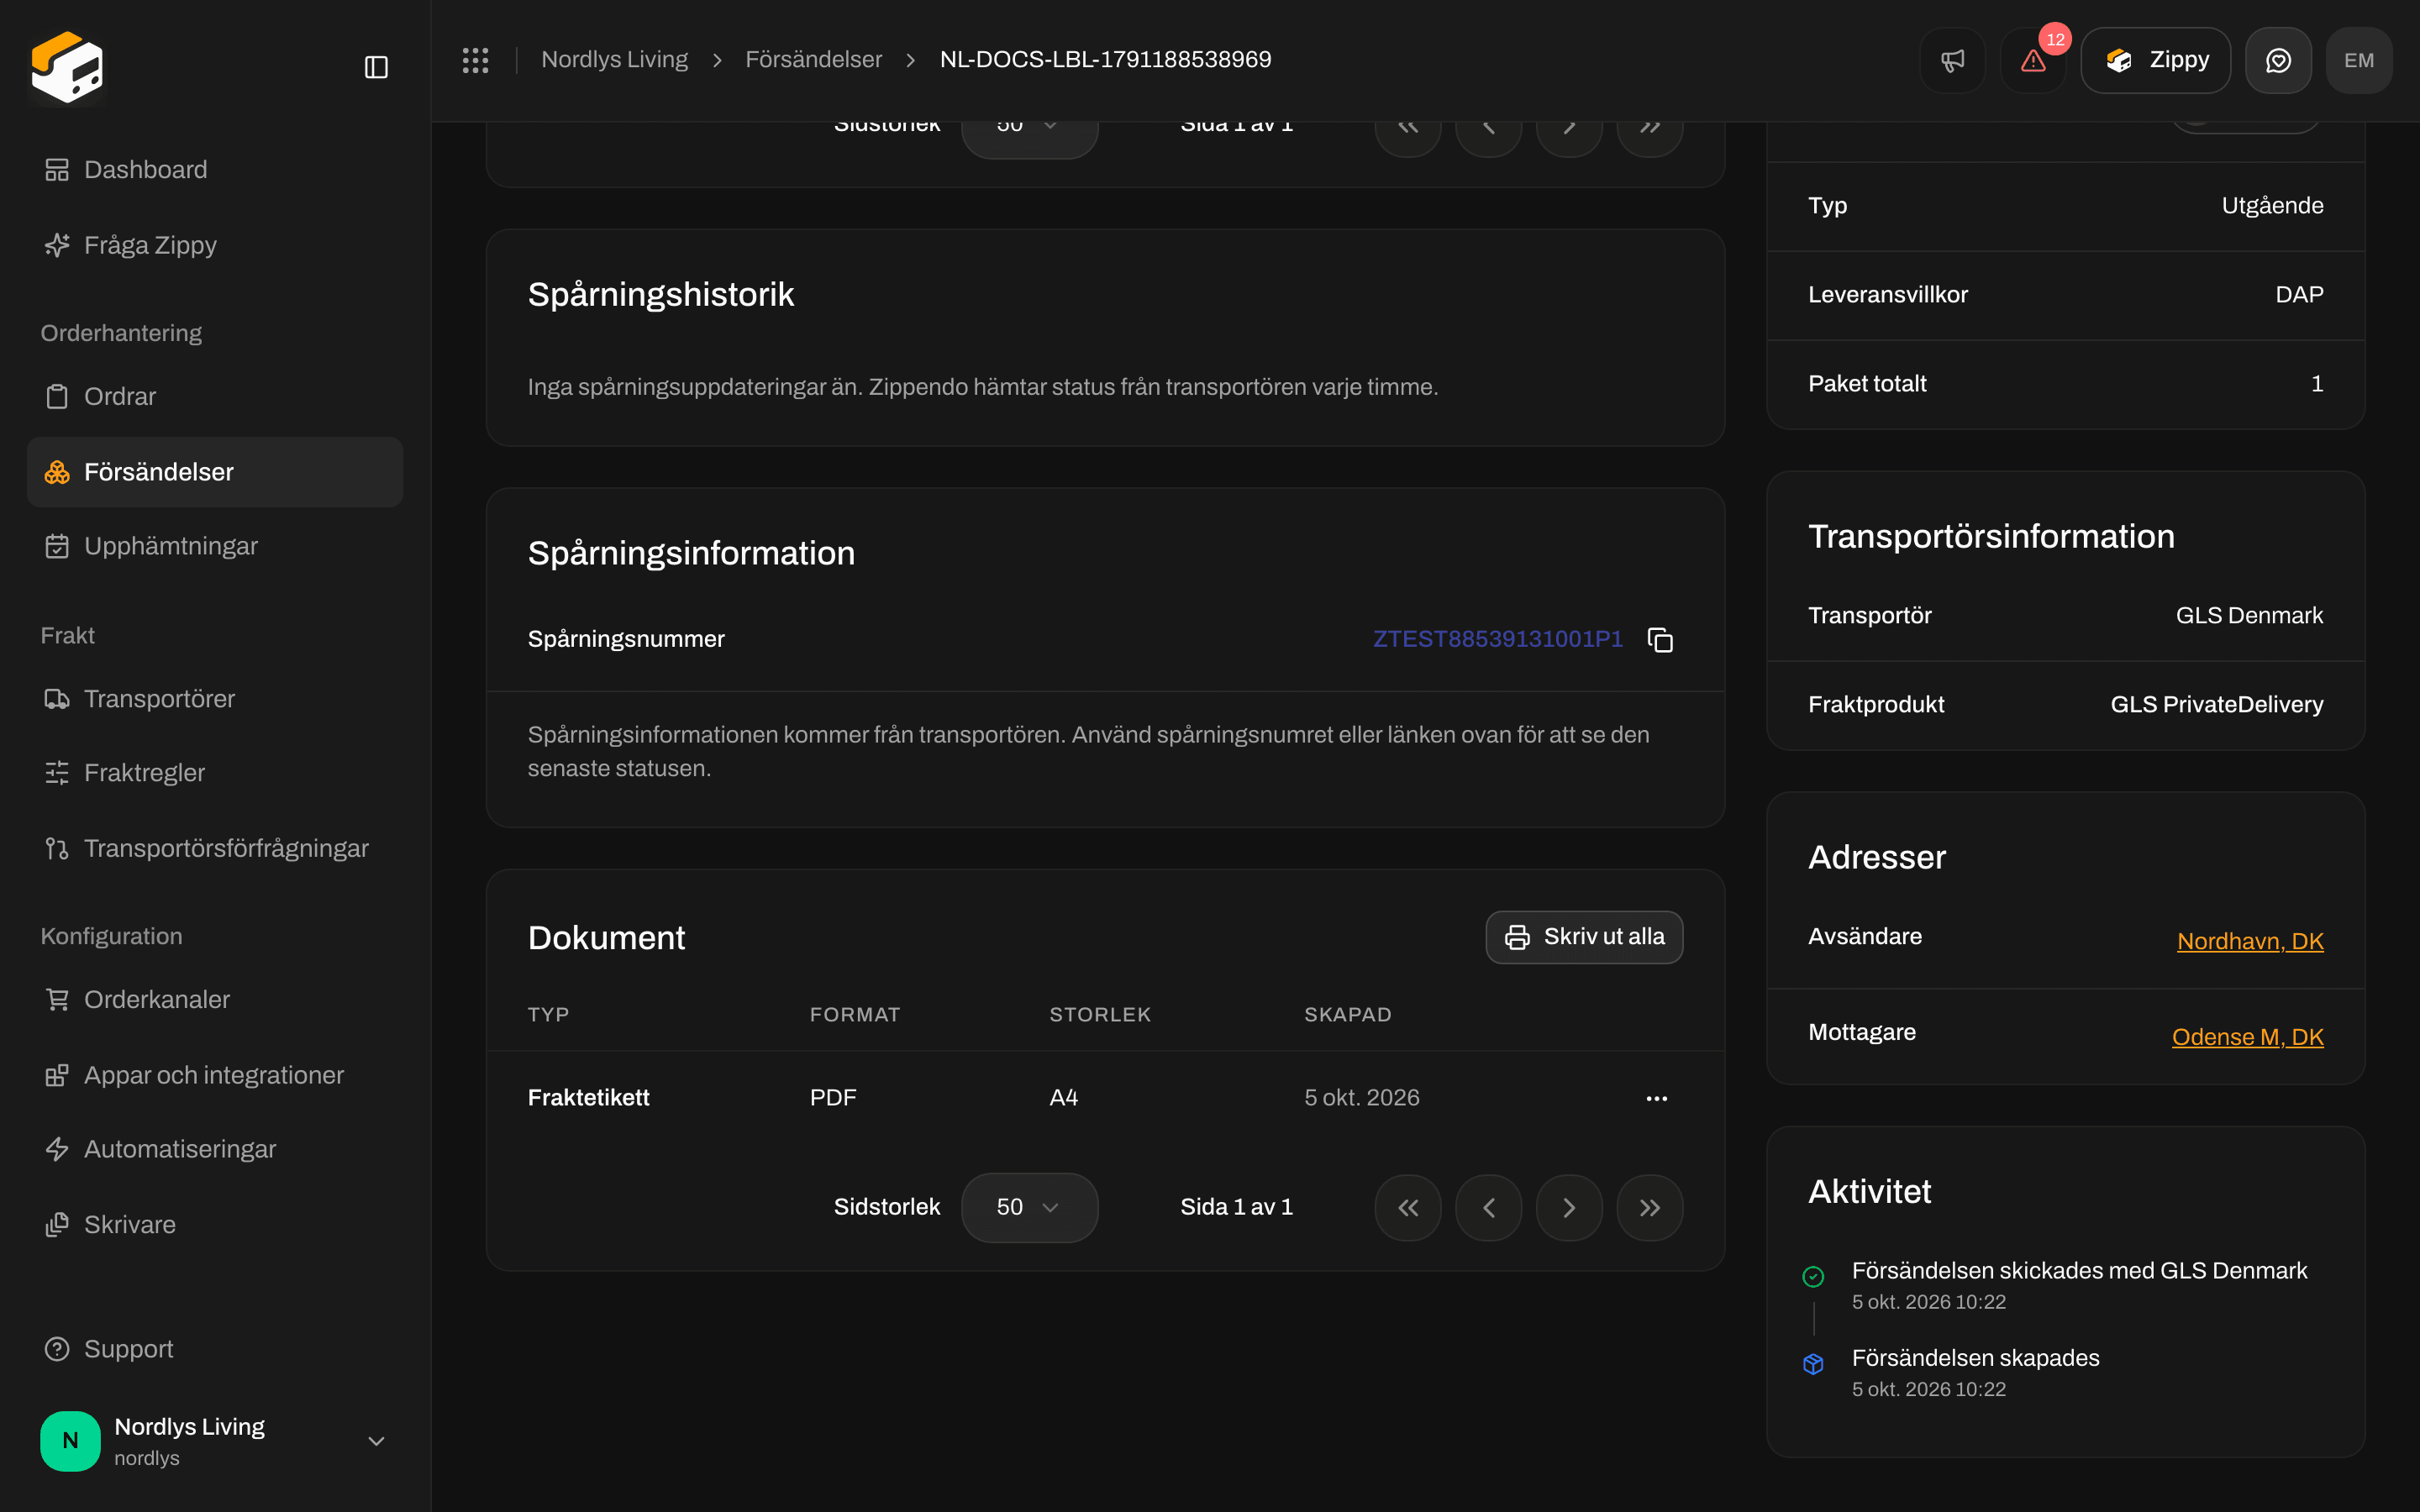
Task: Open the announcements megaphone icon
Action: 1952,60
